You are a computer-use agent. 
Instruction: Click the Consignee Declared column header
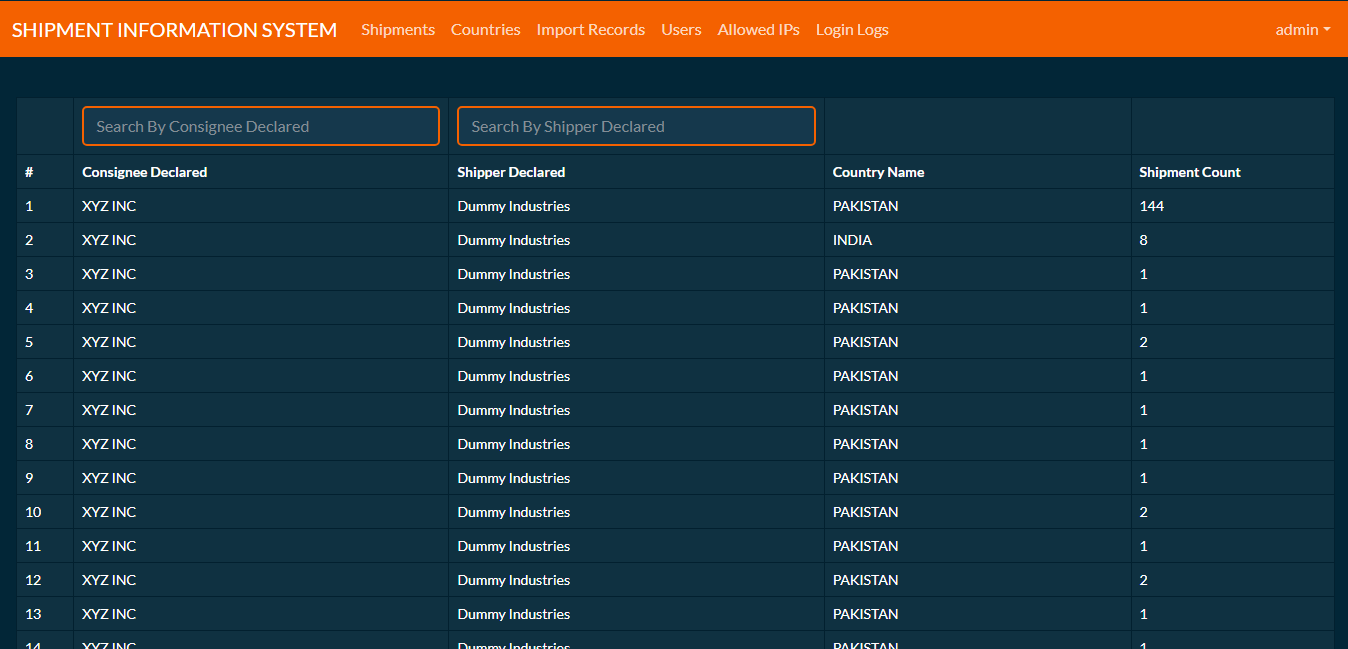pos(144,172)
